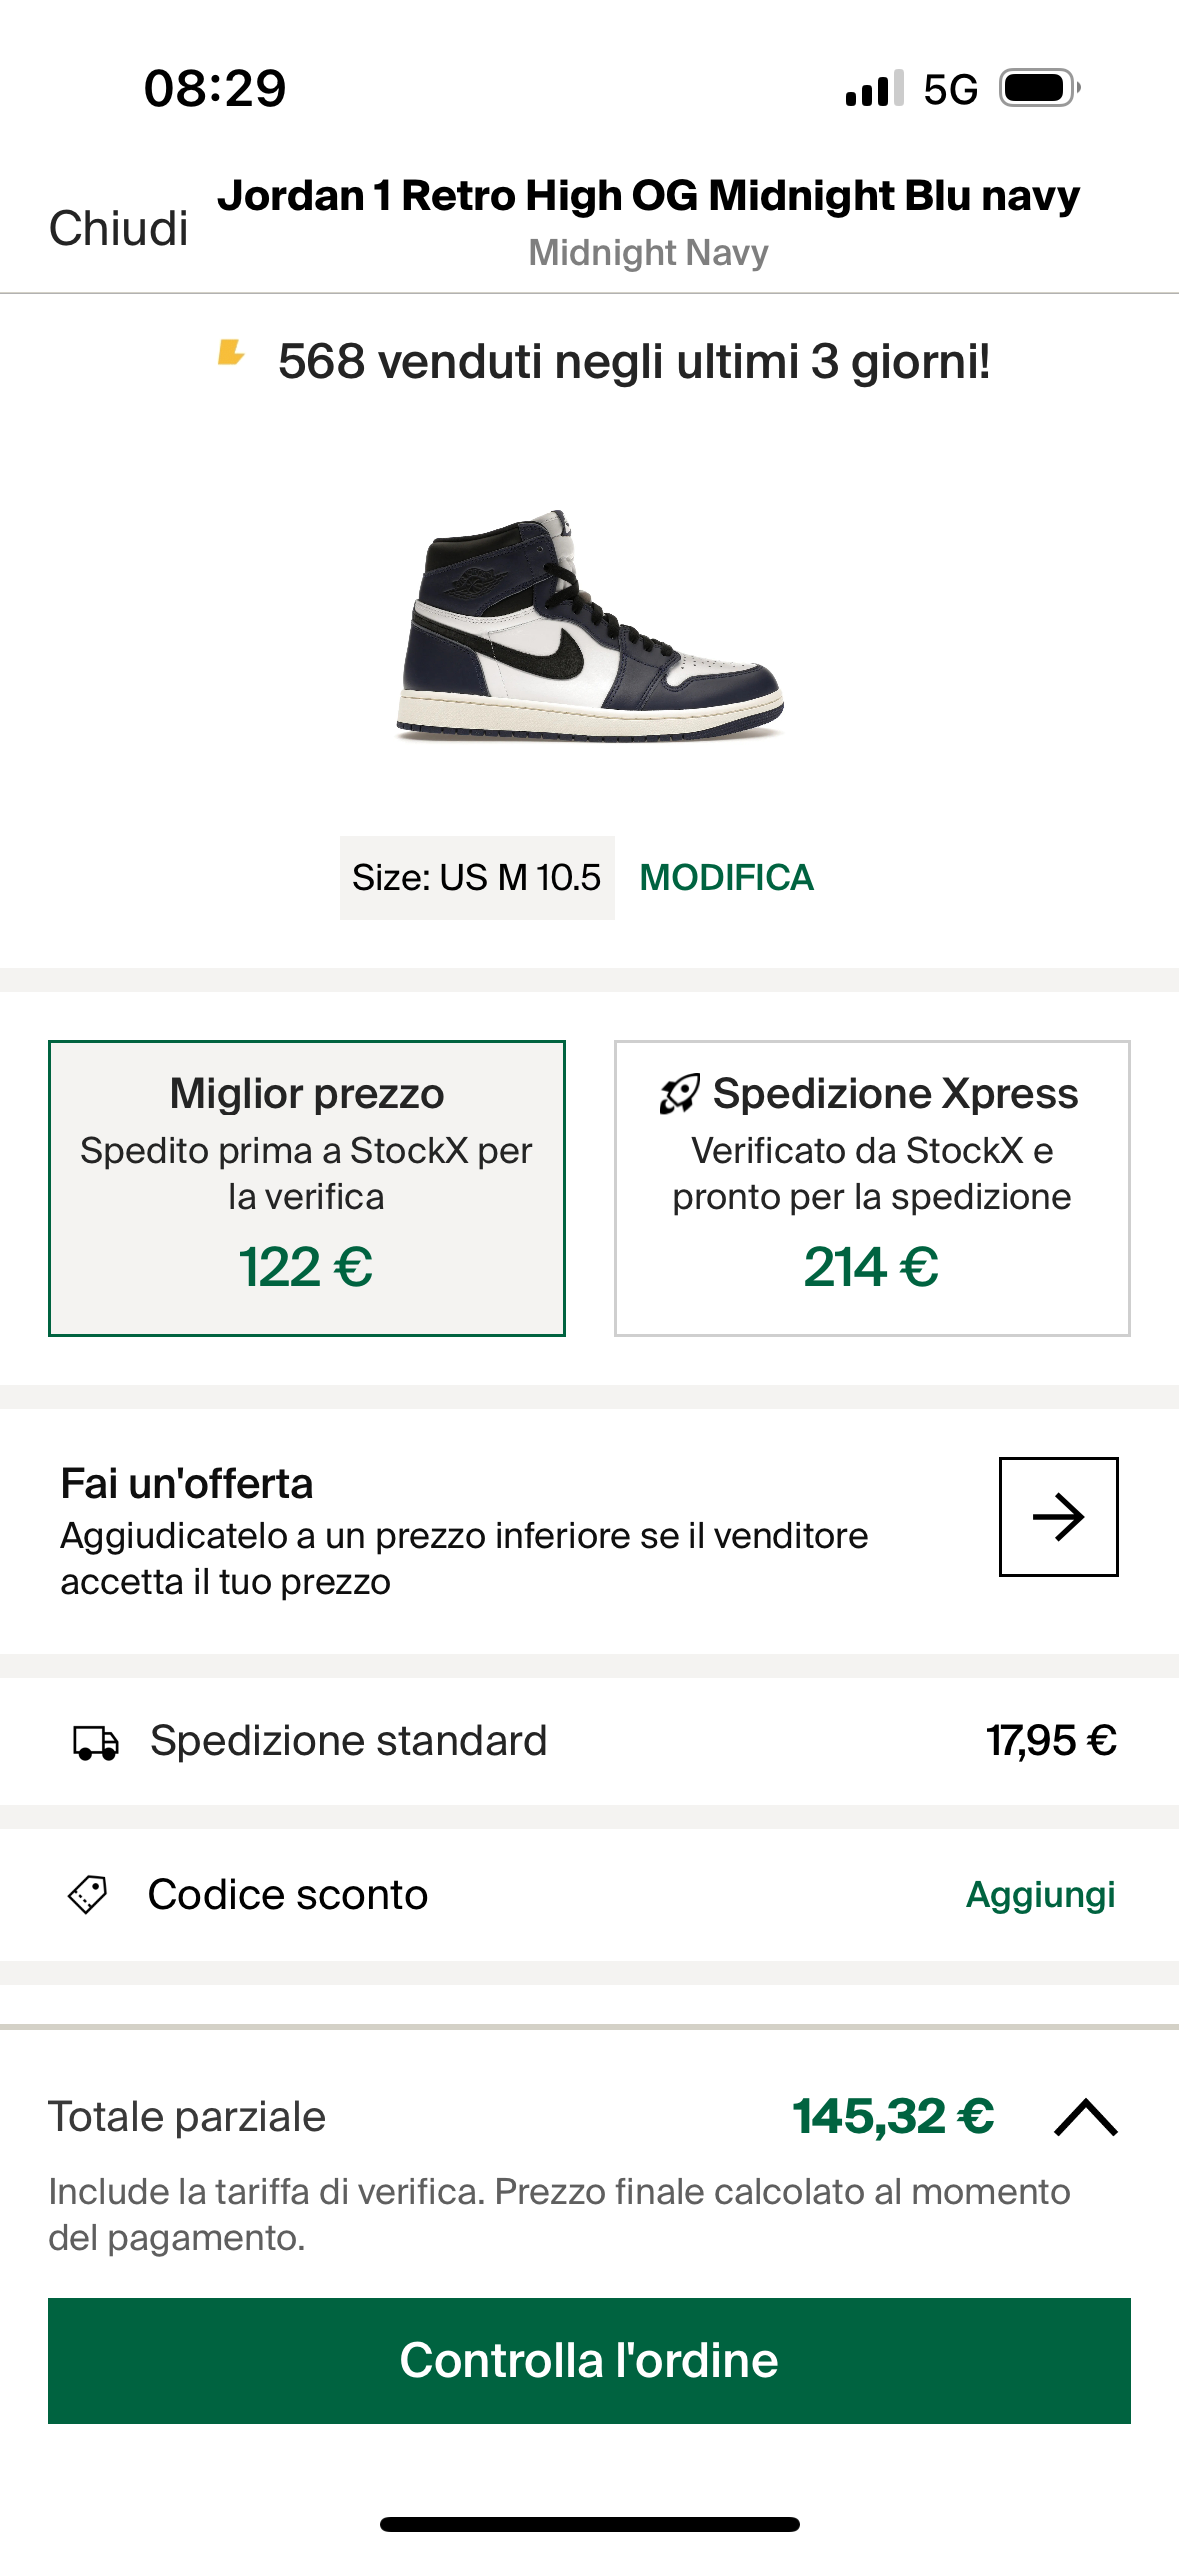Select the Miglior prezzo 122 € option

click(307, 1188)
